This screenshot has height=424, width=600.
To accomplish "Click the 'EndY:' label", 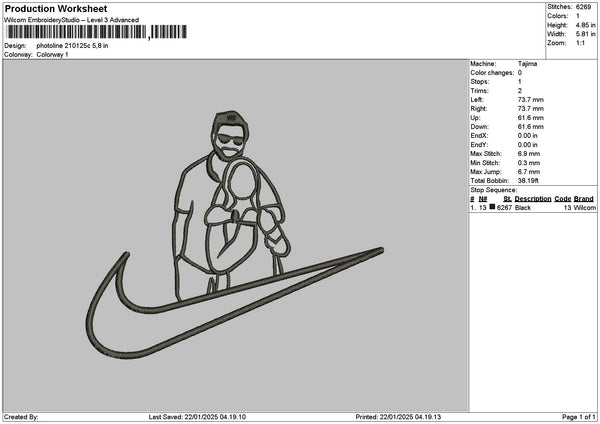I will tap(479, 145).
